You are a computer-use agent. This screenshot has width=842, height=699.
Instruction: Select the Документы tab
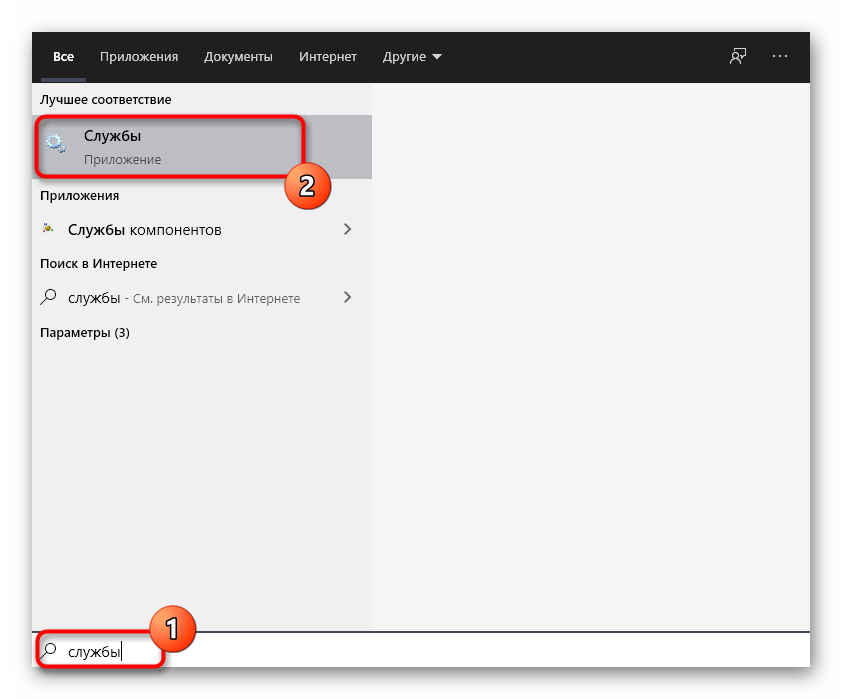click(x=238, y=57)
